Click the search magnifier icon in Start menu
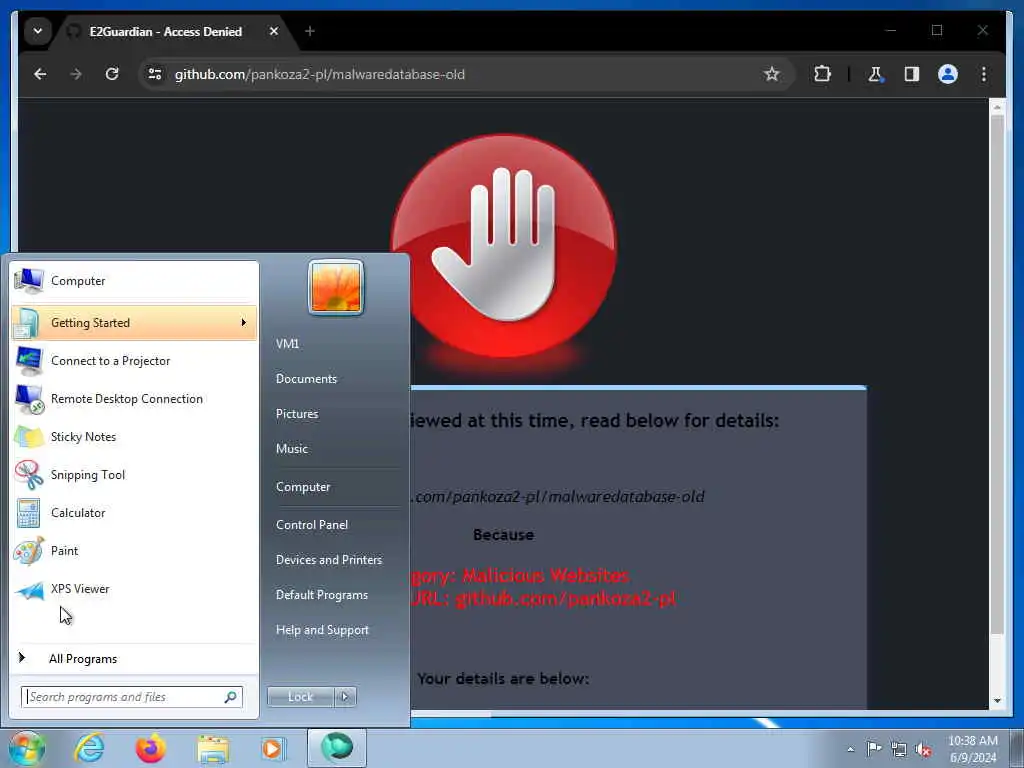 pos(231,697)
